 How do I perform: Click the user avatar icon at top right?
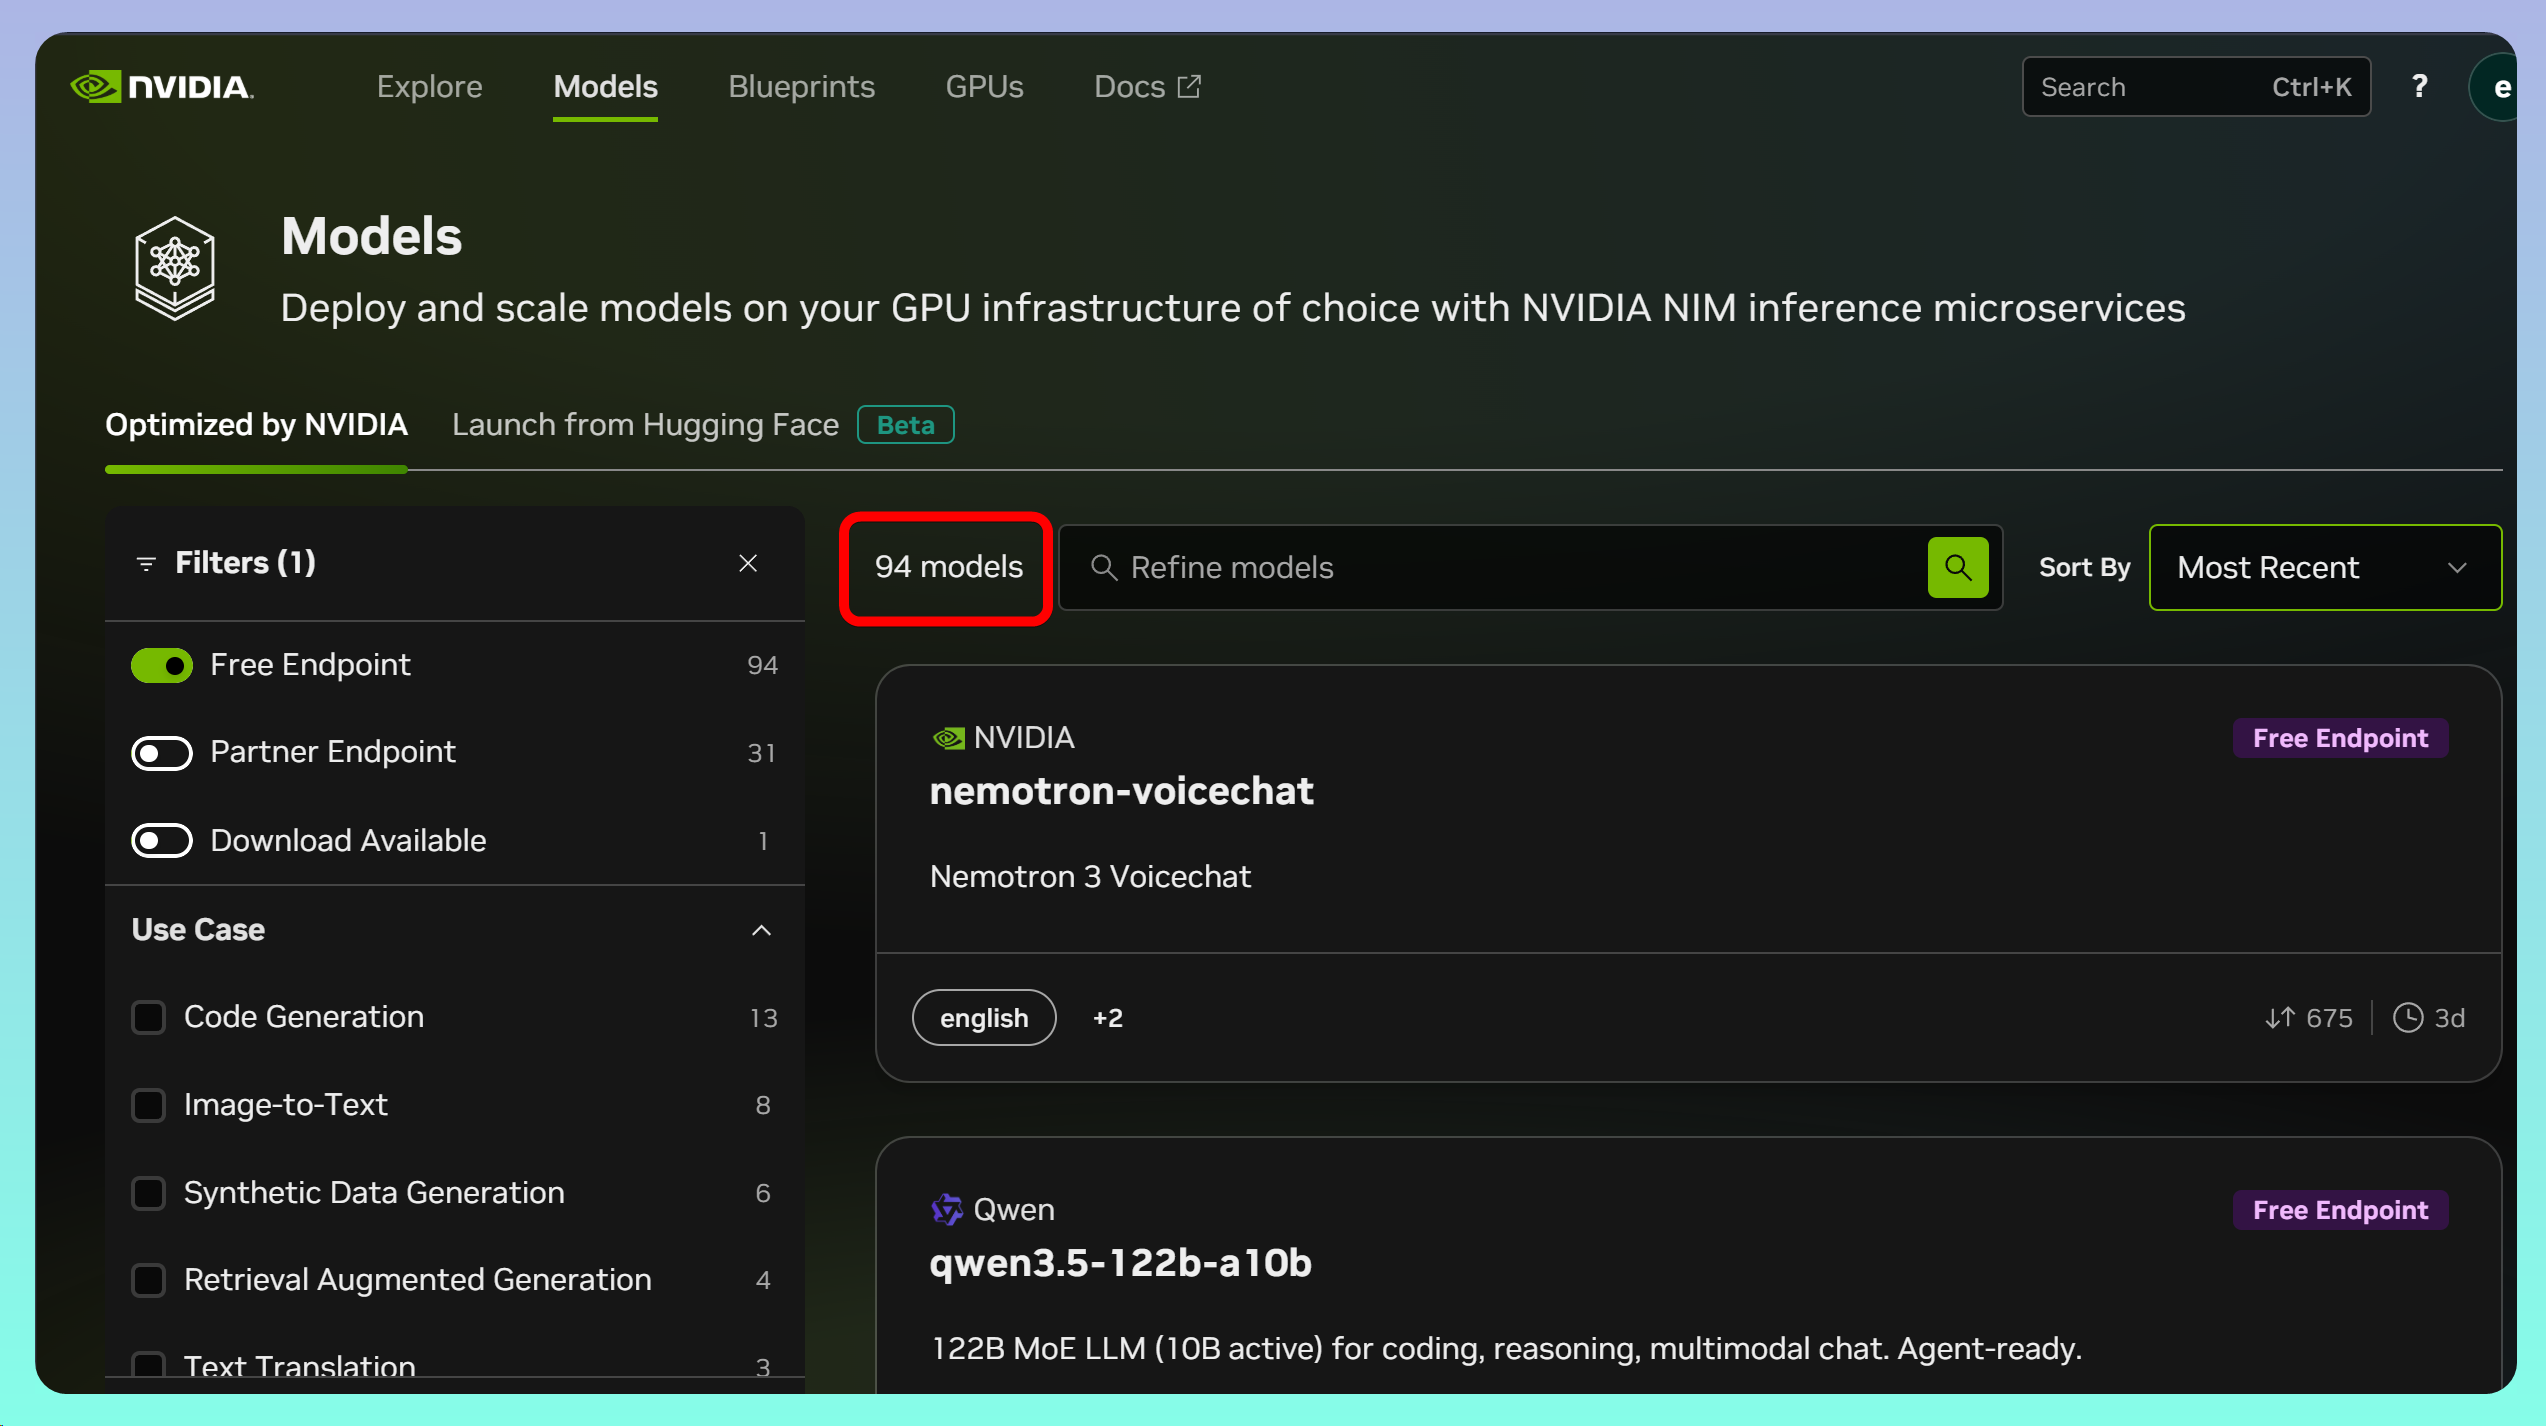click(x=2498, y=88)
